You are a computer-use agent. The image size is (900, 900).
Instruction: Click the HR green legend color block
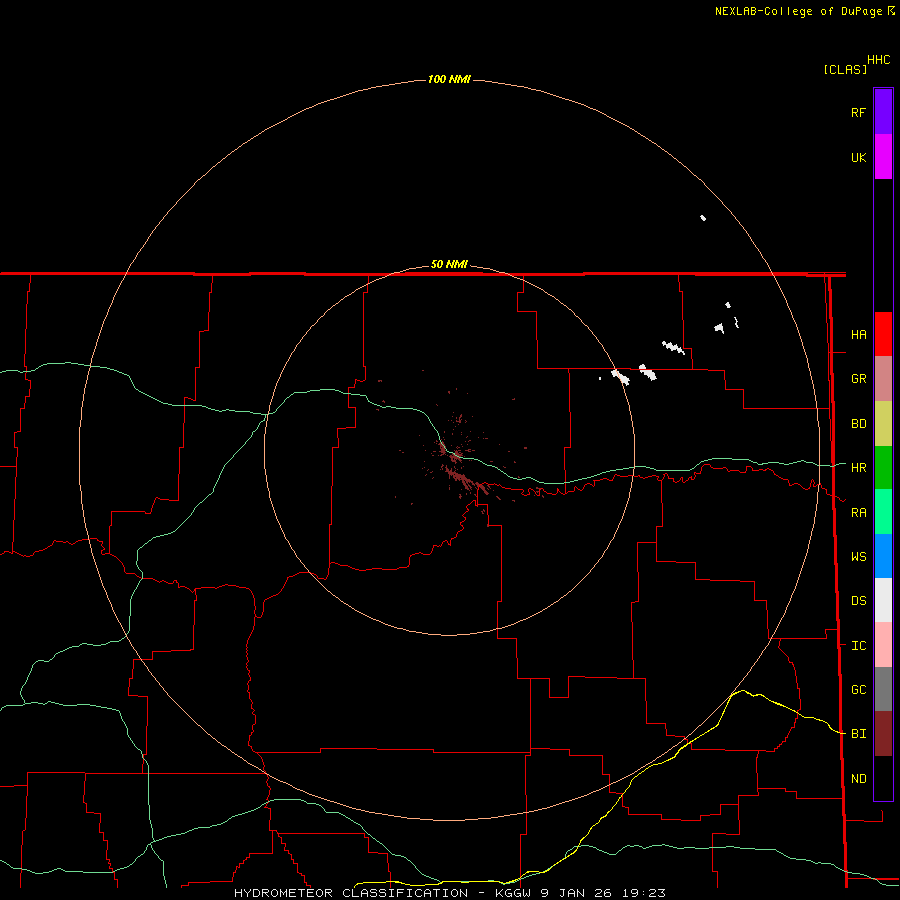(883, 468)
